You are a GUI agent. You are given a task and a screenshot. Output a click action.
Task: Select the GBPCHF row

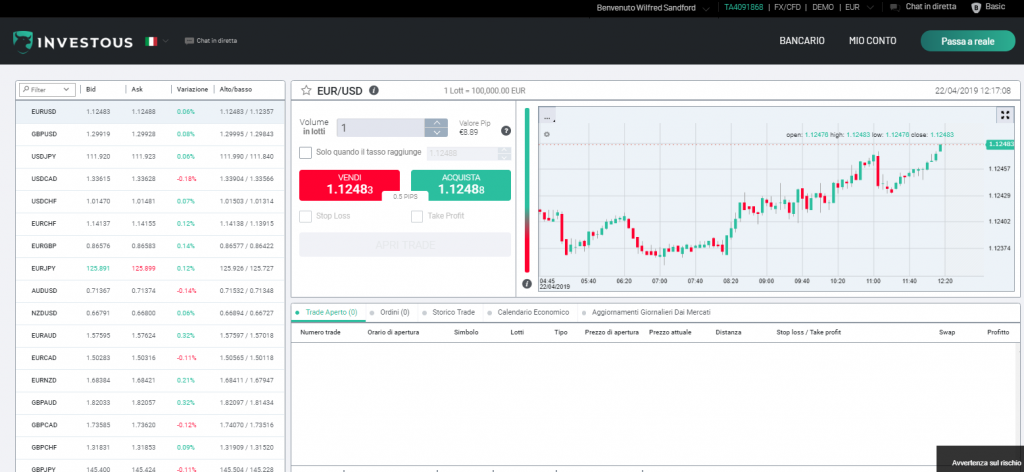150,447
